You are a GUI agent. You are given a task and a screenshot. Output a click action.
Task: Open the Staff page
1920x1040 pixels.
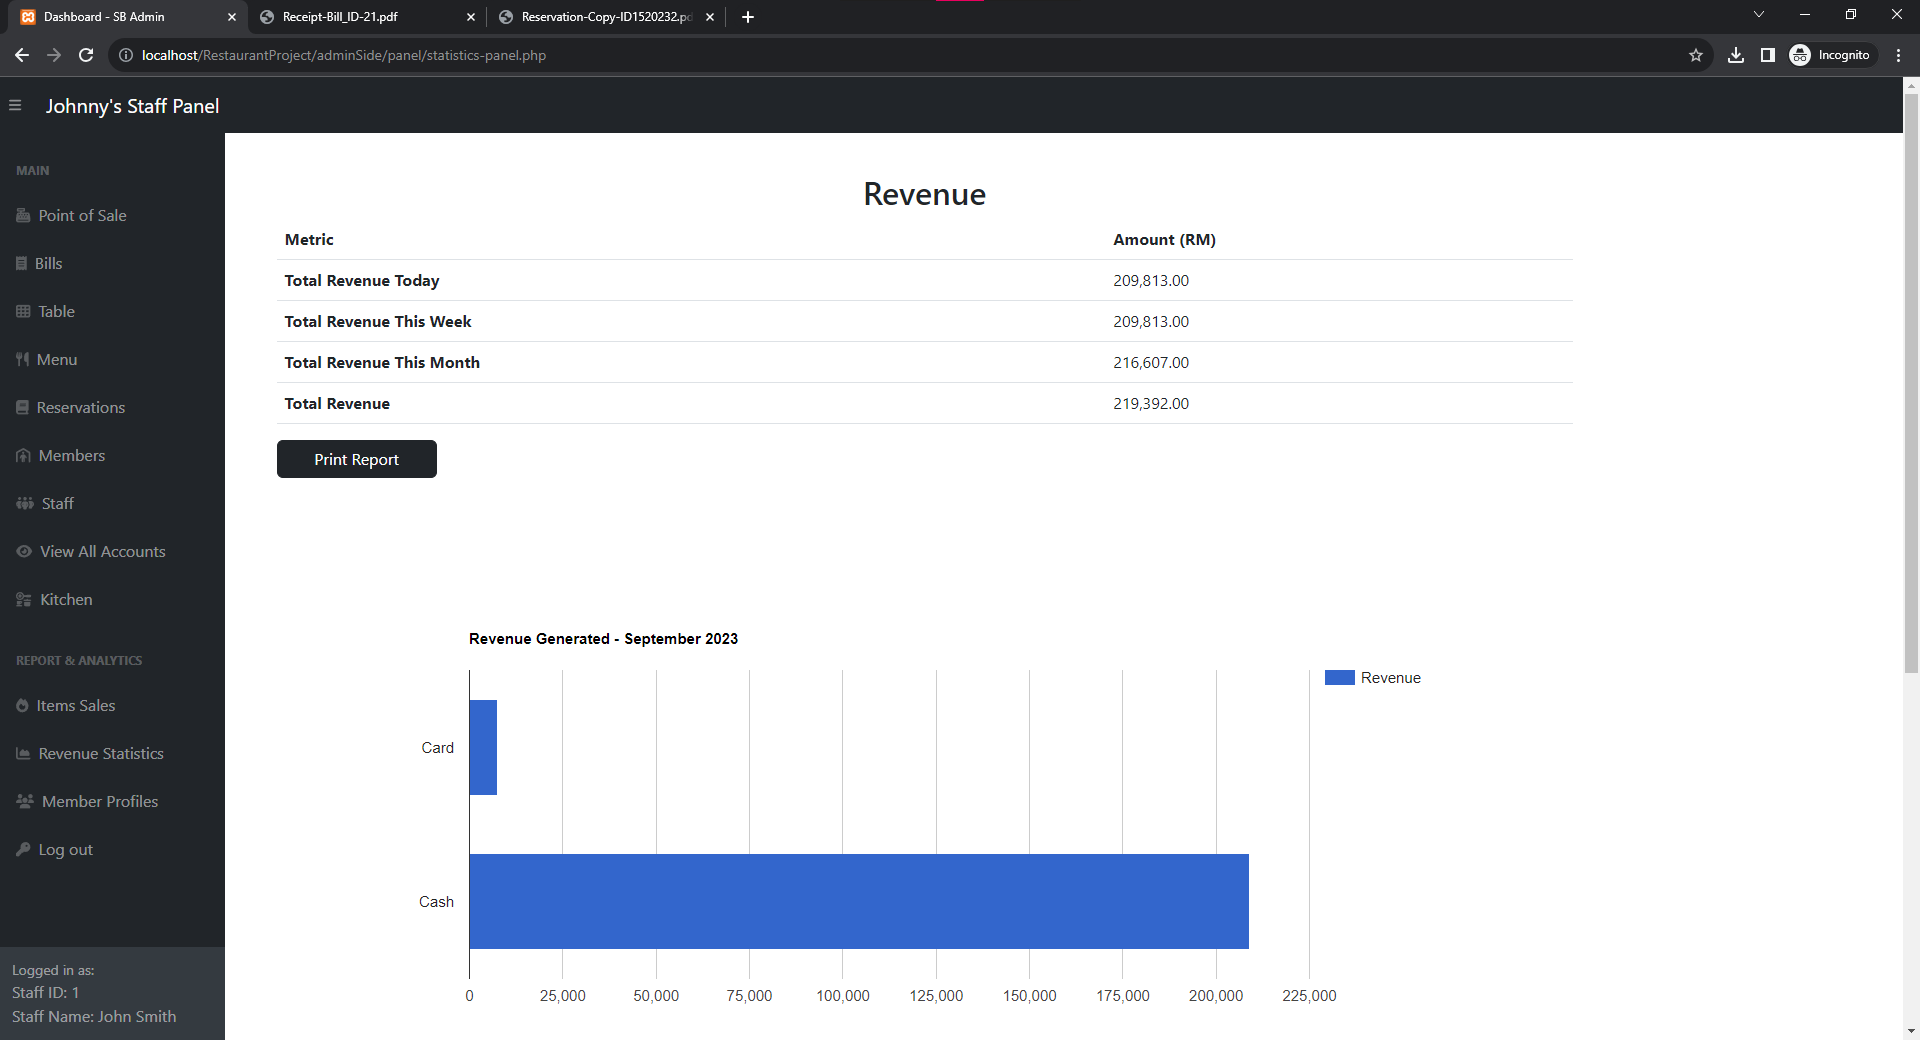57,503
